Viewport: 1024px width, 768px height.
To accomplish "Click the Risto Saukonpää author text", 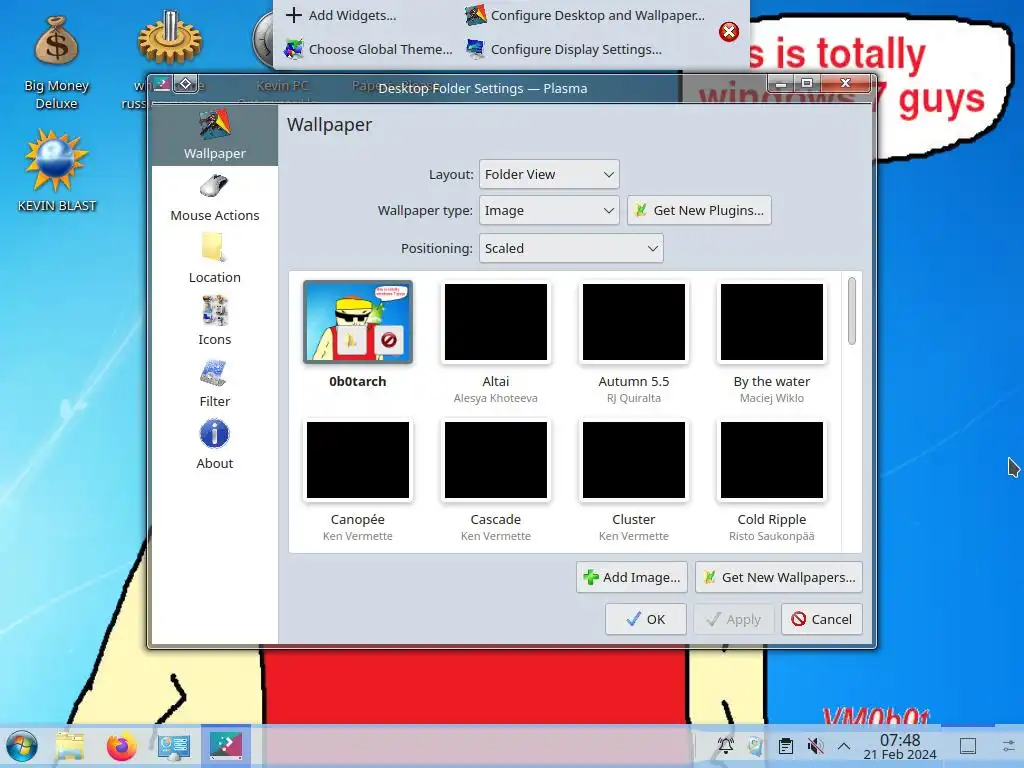I will [x=771, y=536].
